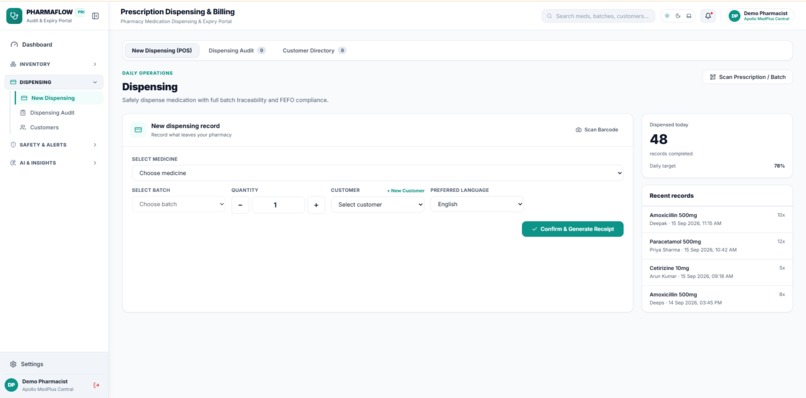Switch to Customer Directory tab
The width and height of the screenshot is (806, 398).
pos(314,50)
